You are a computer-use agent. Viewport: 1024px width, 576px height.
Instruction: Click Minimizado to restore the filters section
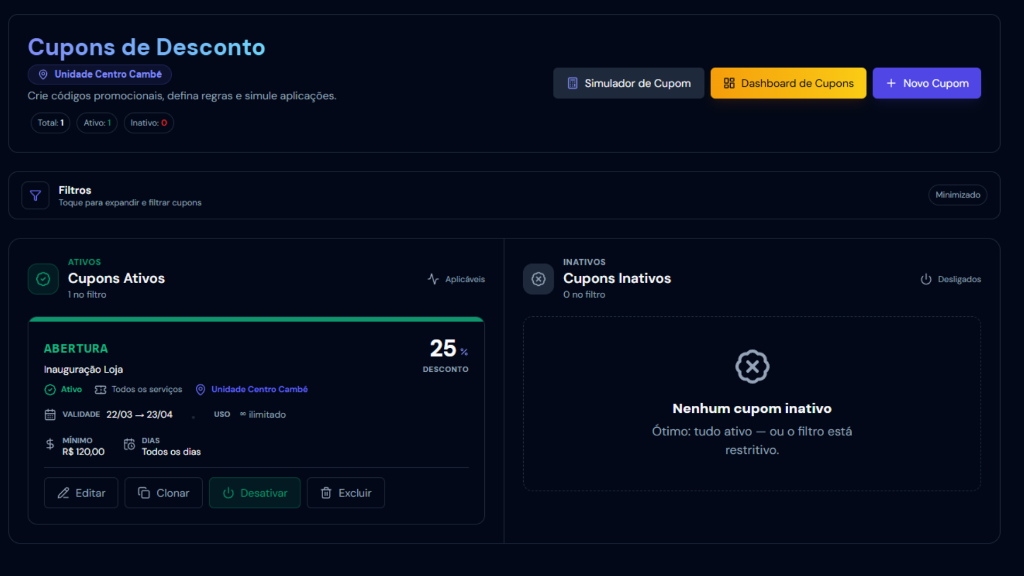(x=957, y=194)
